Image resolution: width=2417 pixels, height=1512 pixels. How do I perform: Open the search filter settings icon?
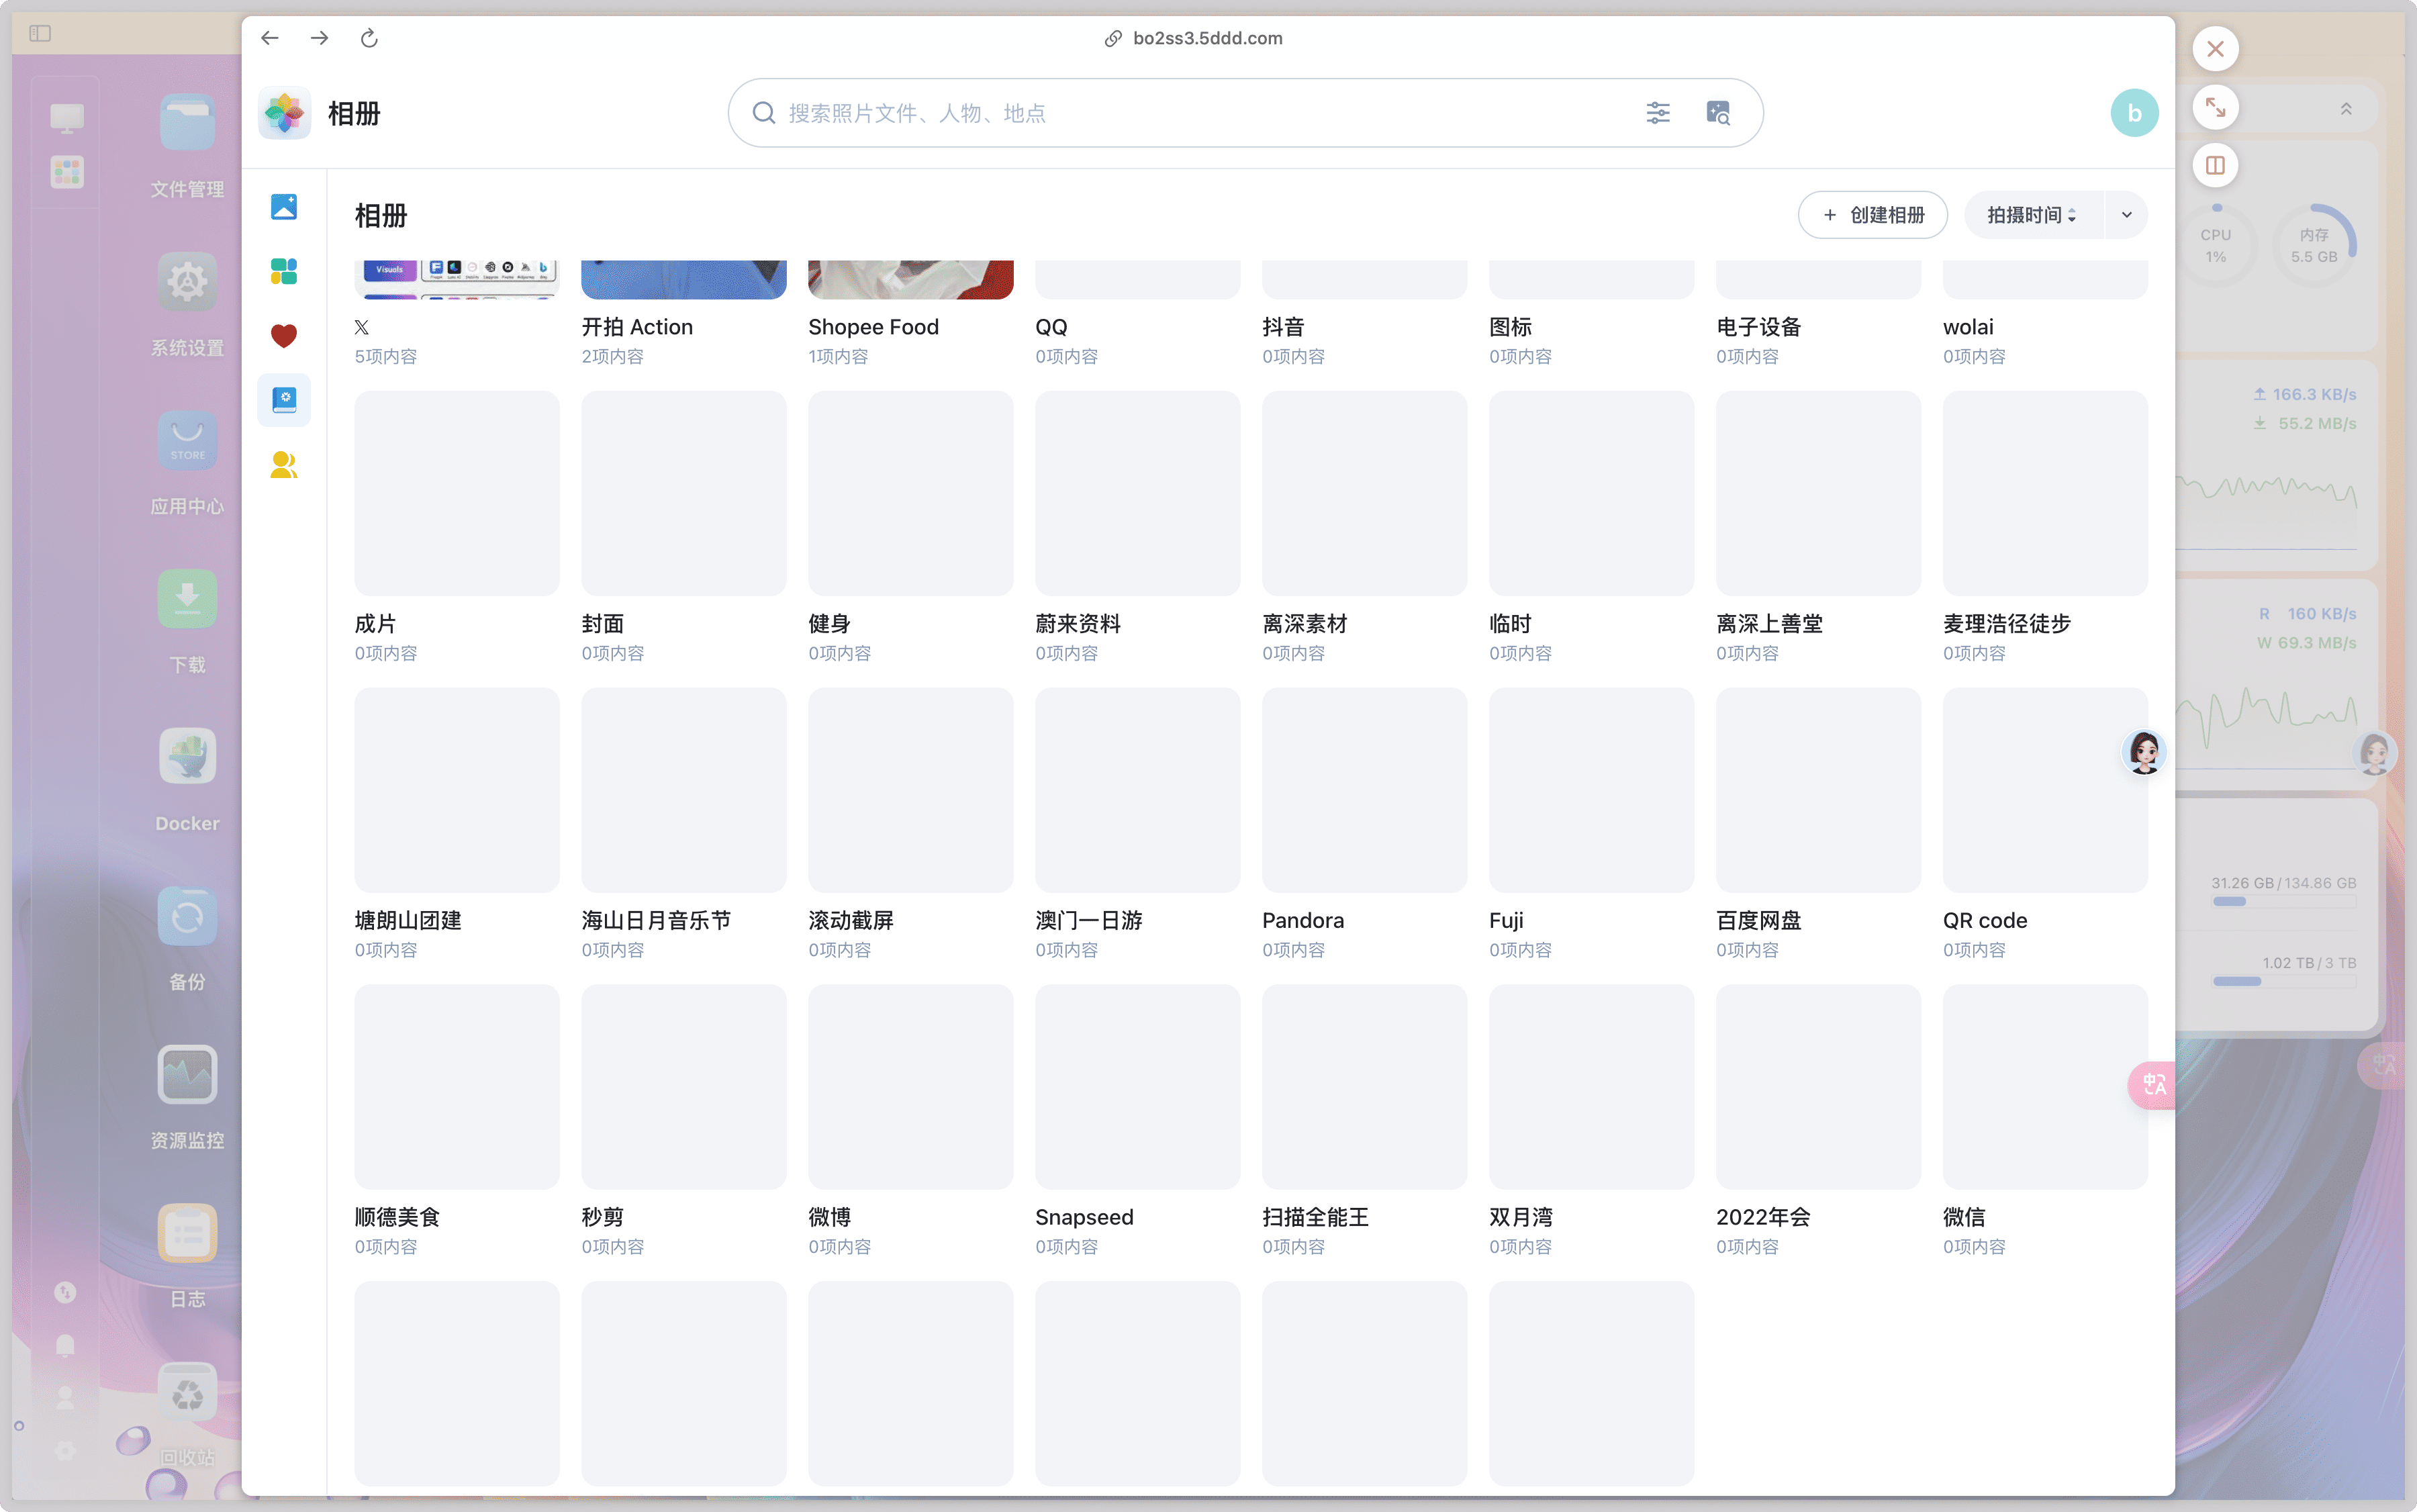pyautogui.click(x=1657, y=113)
